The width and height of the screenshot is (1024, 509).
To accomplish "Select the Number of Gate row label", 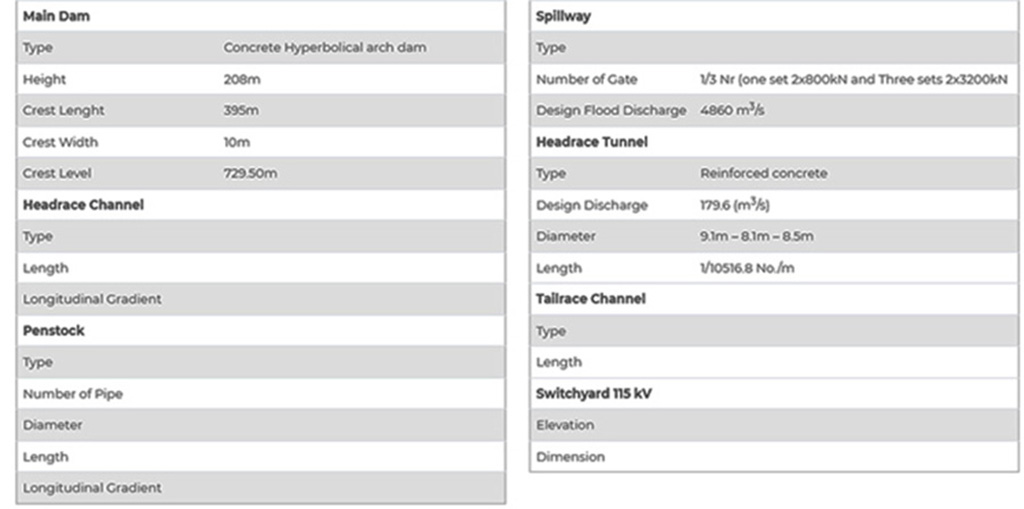I will coord(586,79).
